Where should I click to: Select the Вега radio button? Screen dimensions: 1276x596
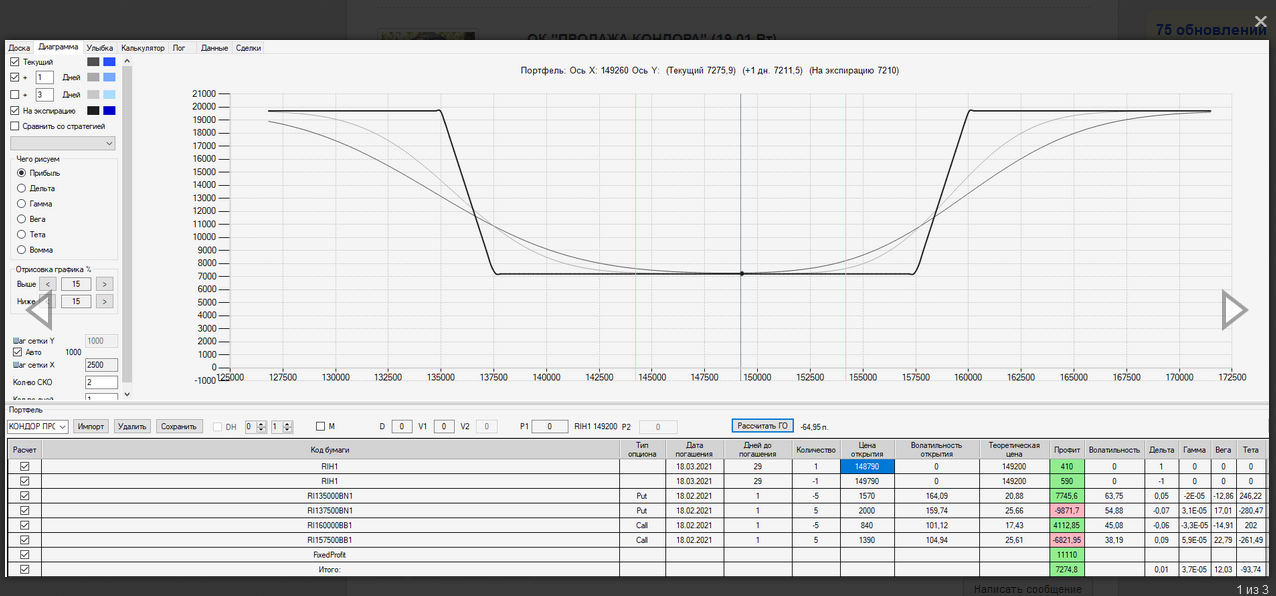coord(21,218)
